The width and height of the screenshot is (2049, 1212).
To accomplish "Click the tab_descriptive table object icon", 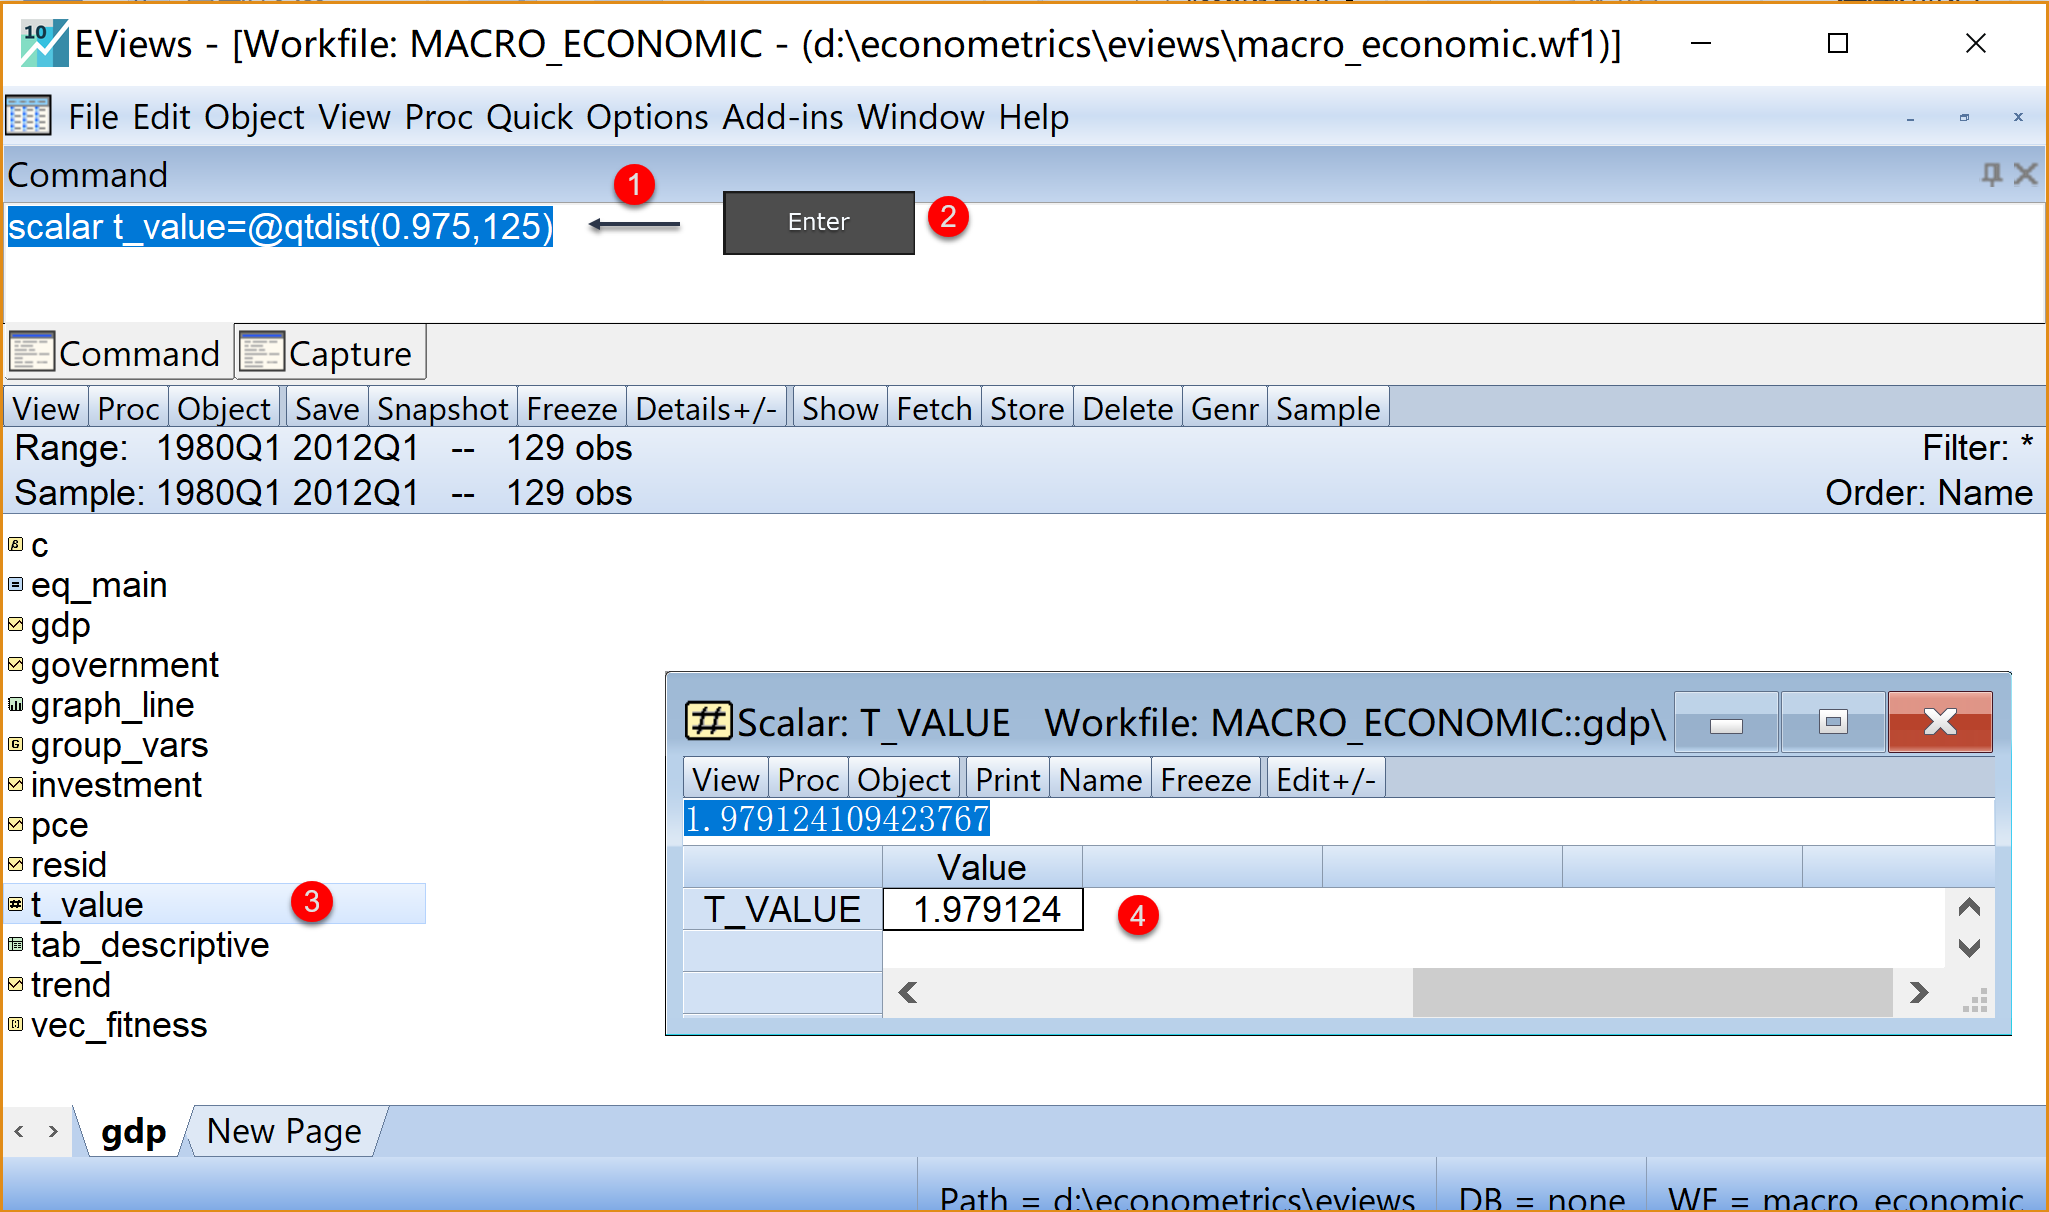I will pos(15,945).
